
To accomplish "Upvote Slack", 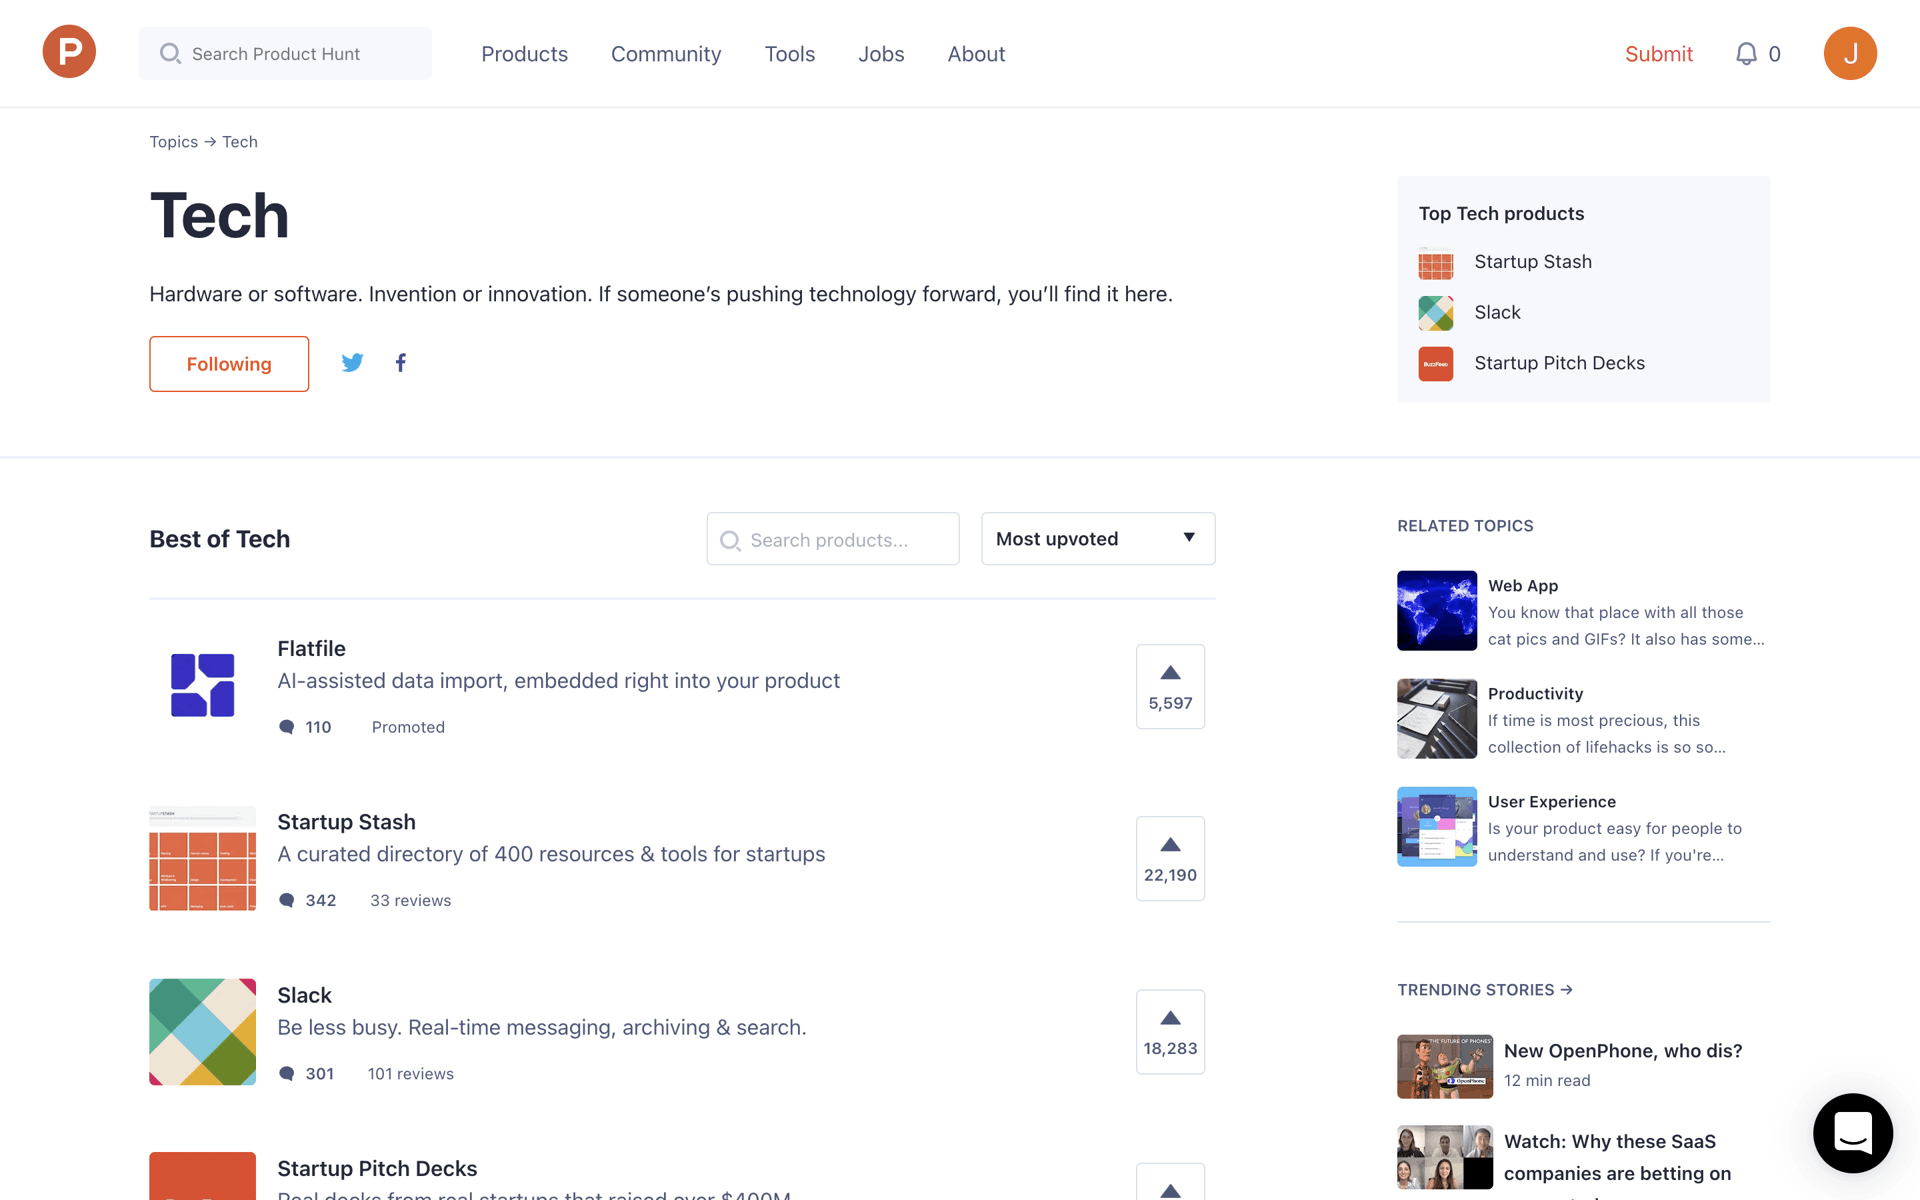I will [1170, 1032].
